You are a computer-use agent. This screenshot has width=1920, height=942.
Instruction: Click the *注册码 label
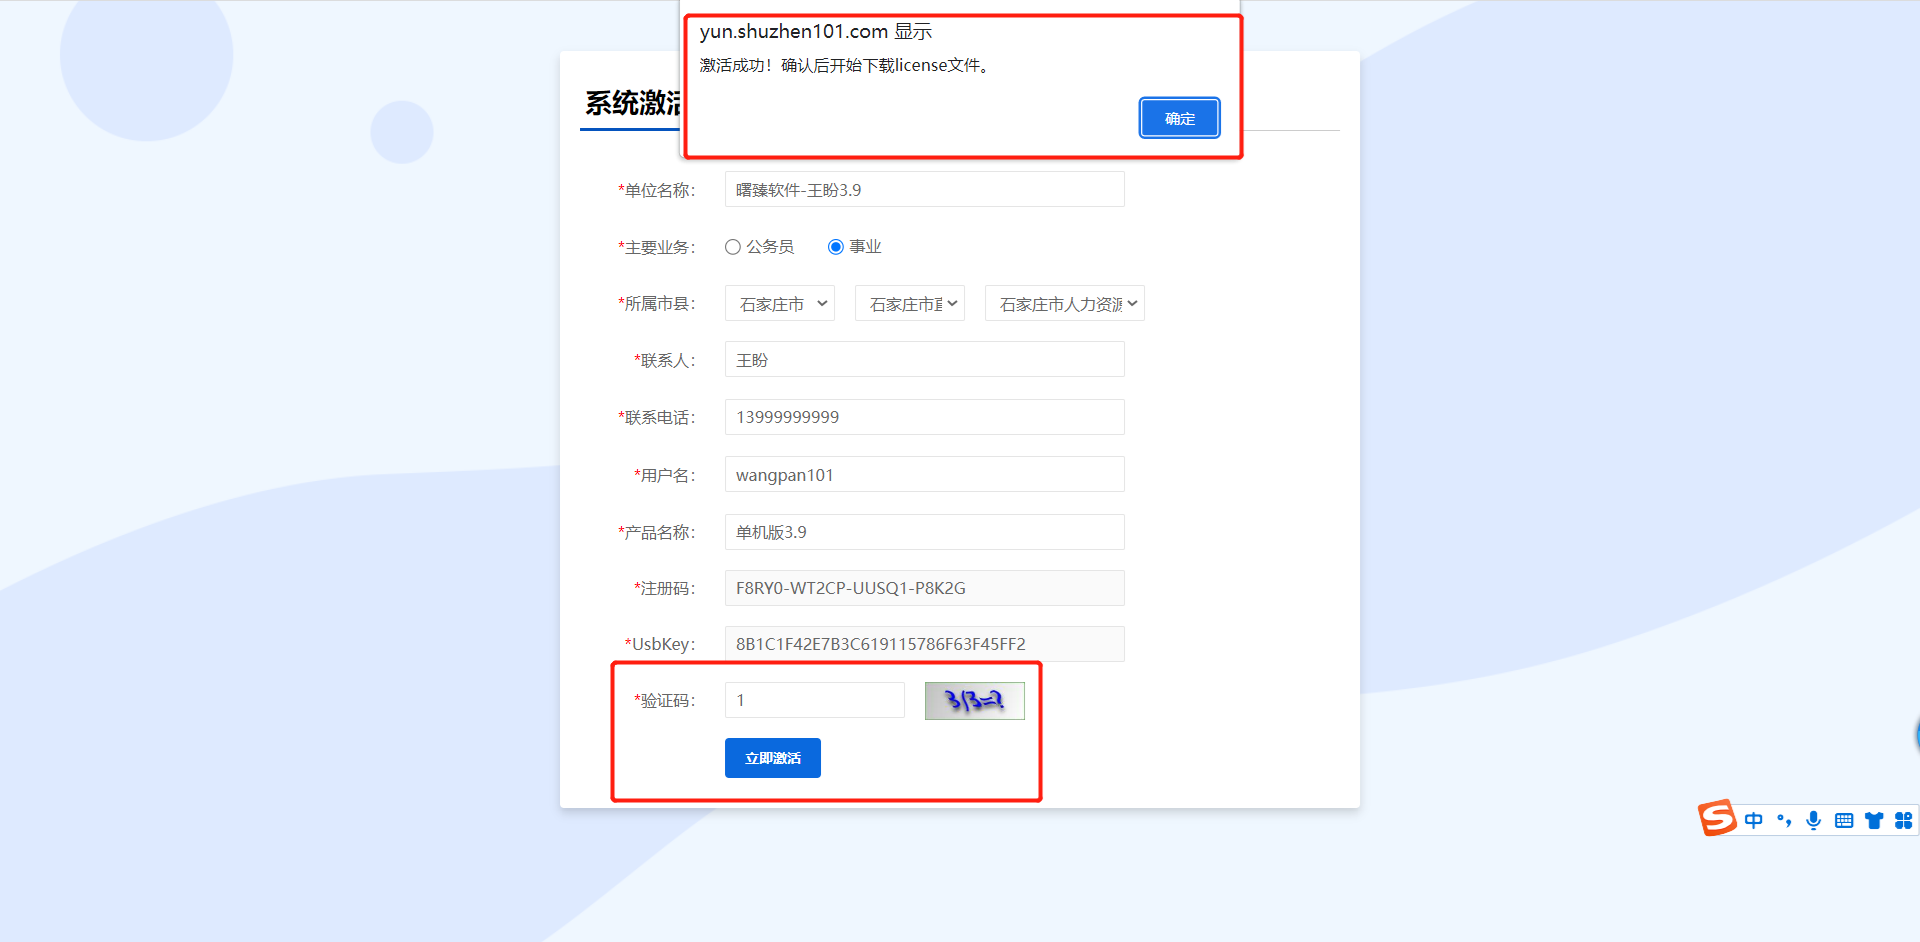[664, 588]
